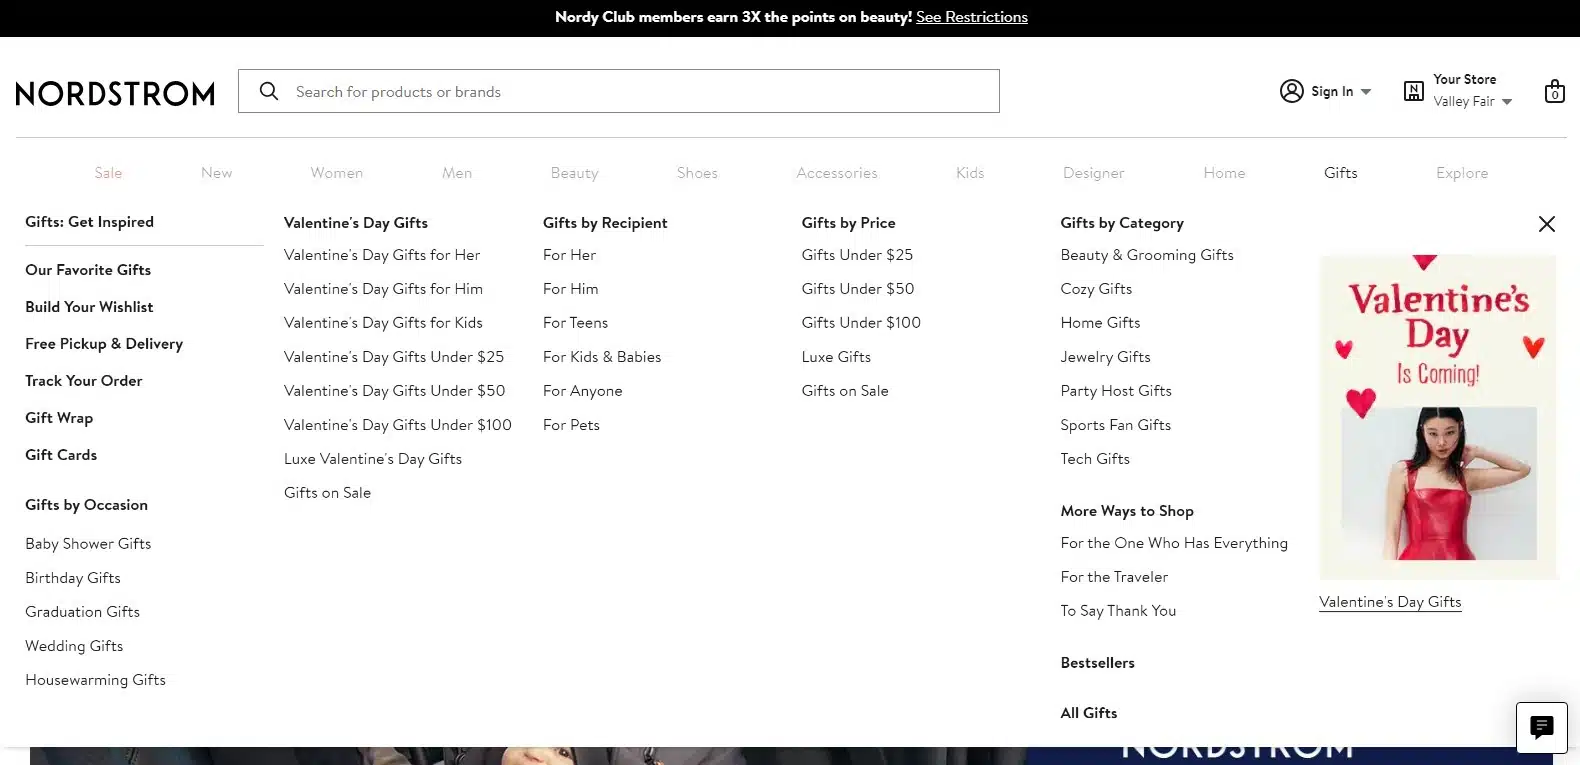The width and height of the screenshot is (1580, 765).
Task: Select Housewarming Gifts
Action: 95,680
